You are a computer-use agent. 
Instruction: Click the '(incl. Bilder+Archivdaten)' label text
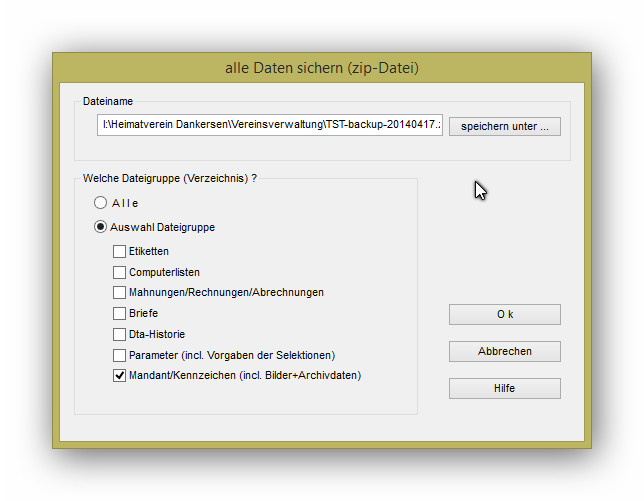coord(295,376)
